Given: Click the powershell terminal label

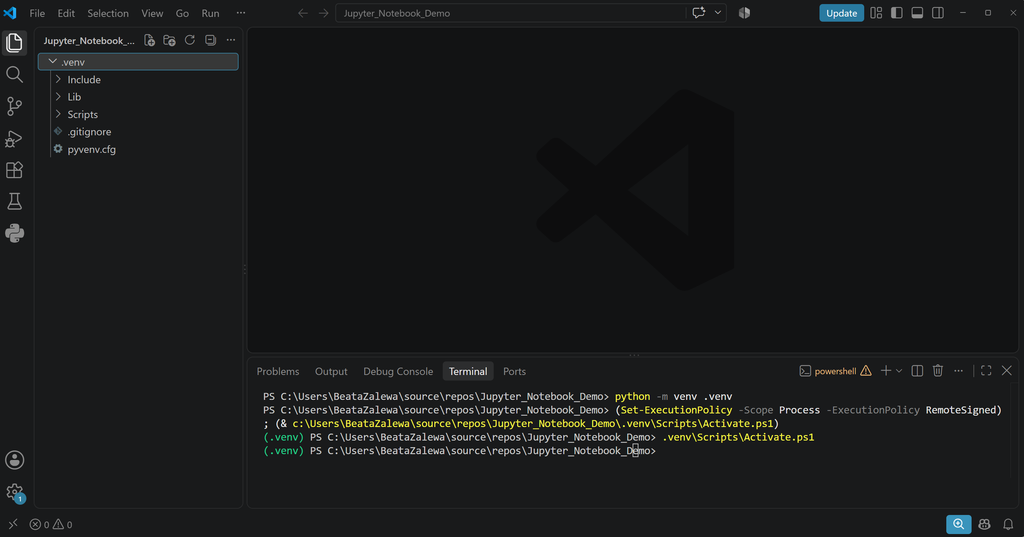Looking at the screenshot, I should (x=835, y=371).
